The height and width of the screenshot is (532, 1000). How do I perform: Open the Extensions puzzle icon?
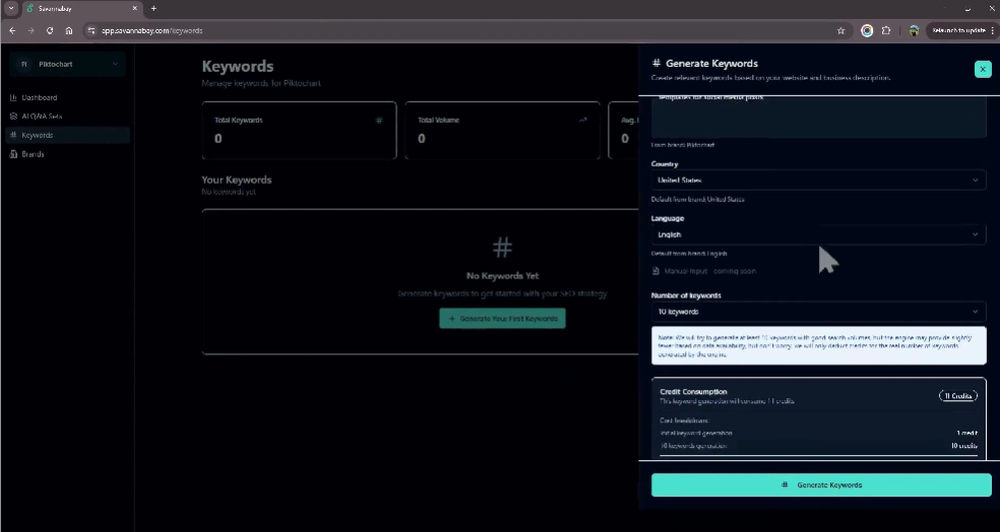click(886, 31)
